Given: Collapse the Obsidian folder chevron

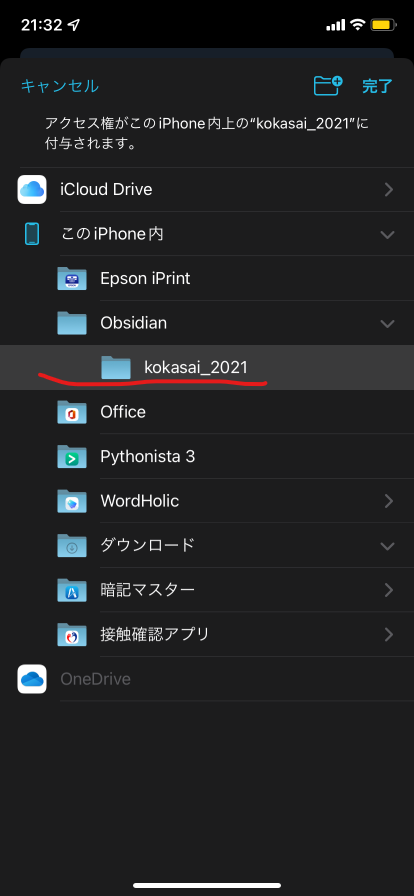Looking at the screenshot, I should coord(388,324).
